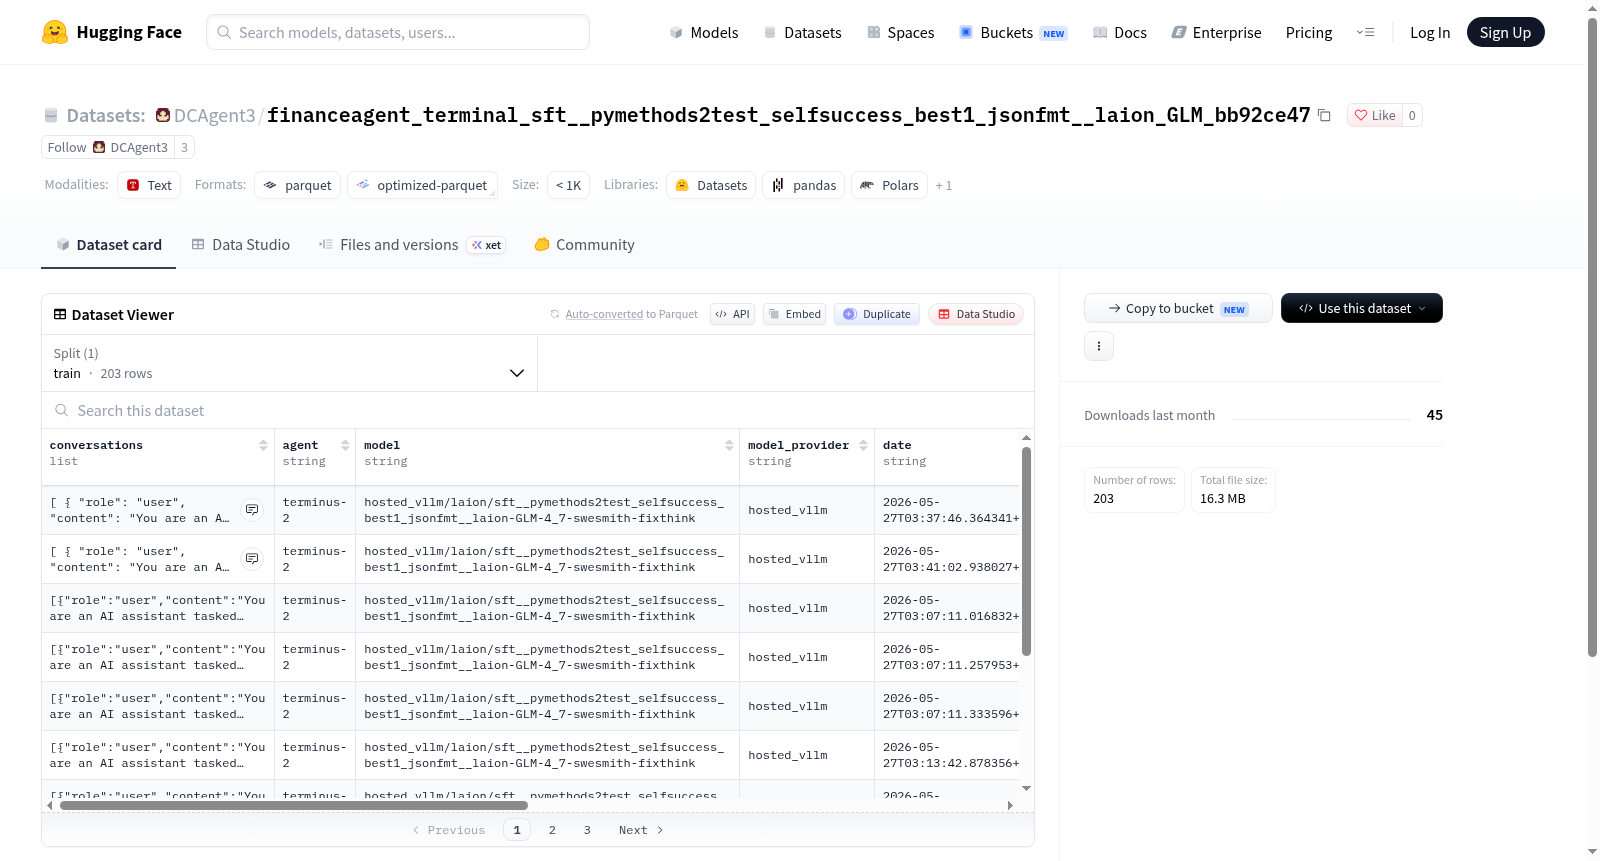Click Next page in pagination
This screenshot has height=861, width=1600.
tap(641, 830)
